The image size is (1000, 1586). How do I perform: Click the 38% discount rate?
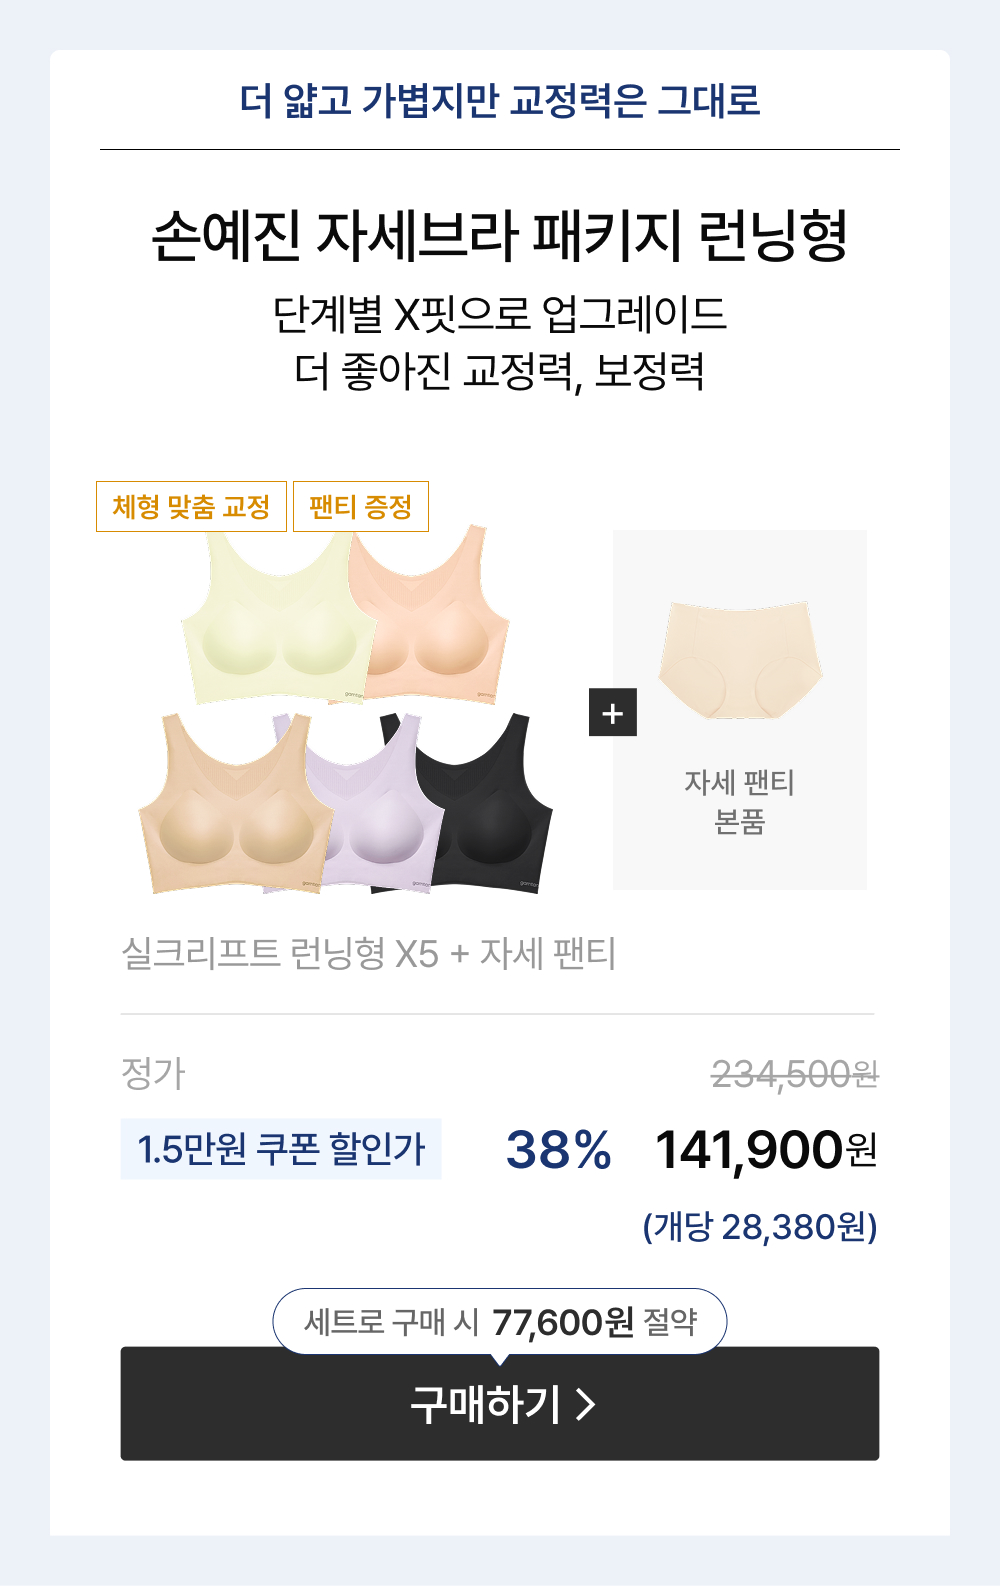[x=558, y=1150]
